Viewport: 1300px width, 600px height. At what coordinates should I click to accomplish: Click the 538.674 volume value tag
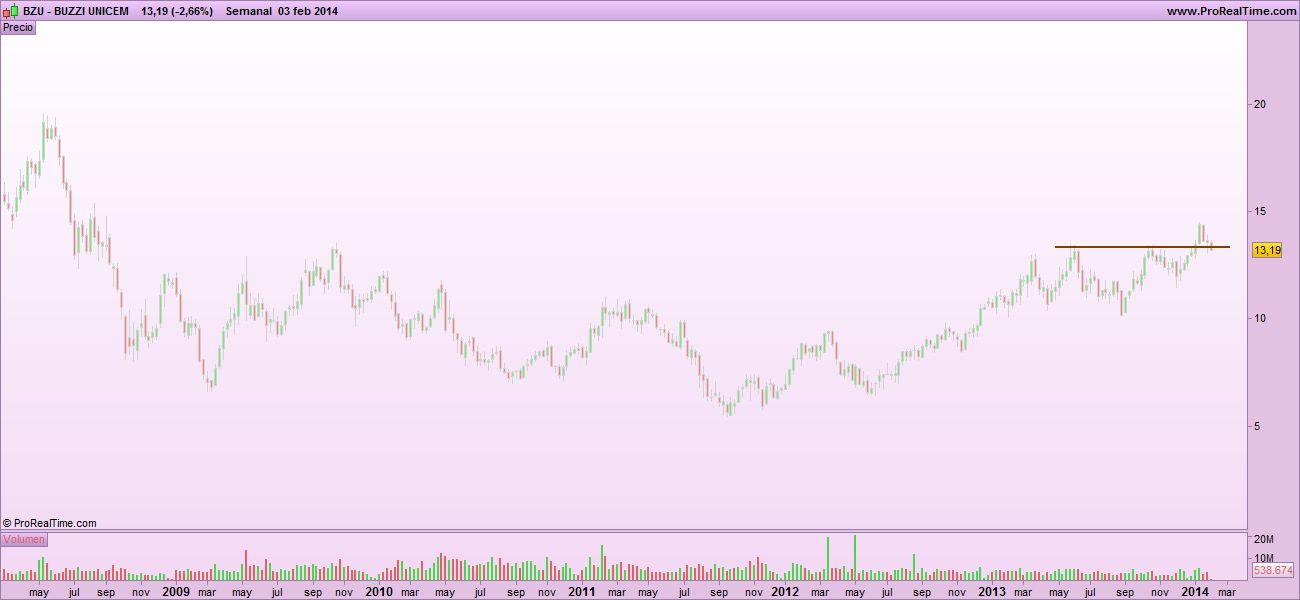coord(1273,570)
